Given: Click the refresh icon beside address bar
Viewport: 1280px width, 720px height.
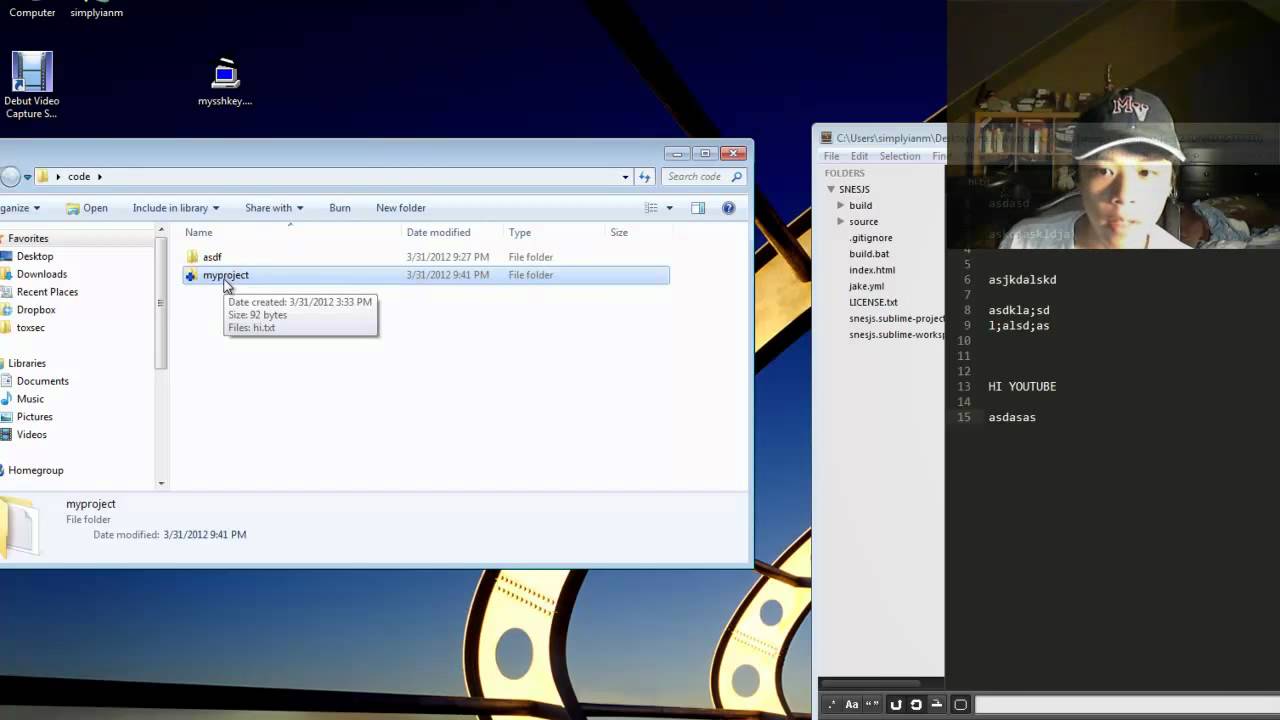Looking at the screenshot, I should pyautogui.click(x=645, y=177).
